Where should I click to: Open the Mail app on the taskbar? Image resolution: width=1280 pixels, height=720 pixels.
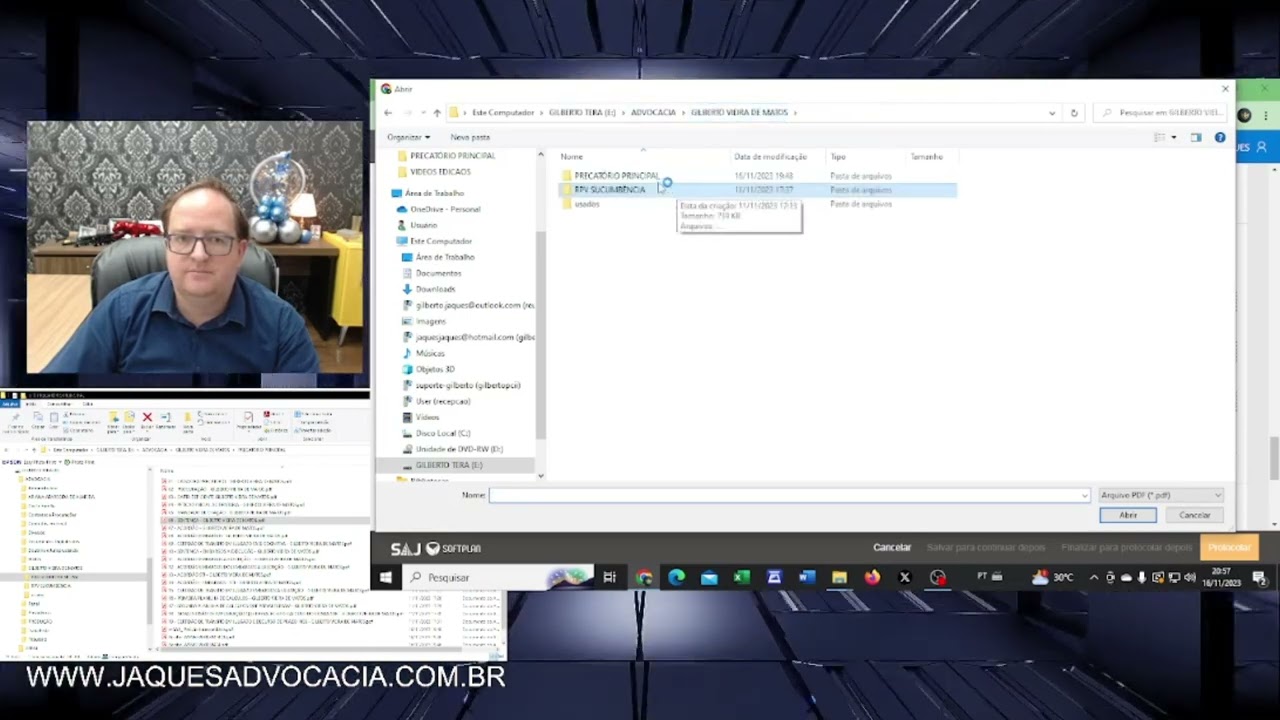[709, 577]
